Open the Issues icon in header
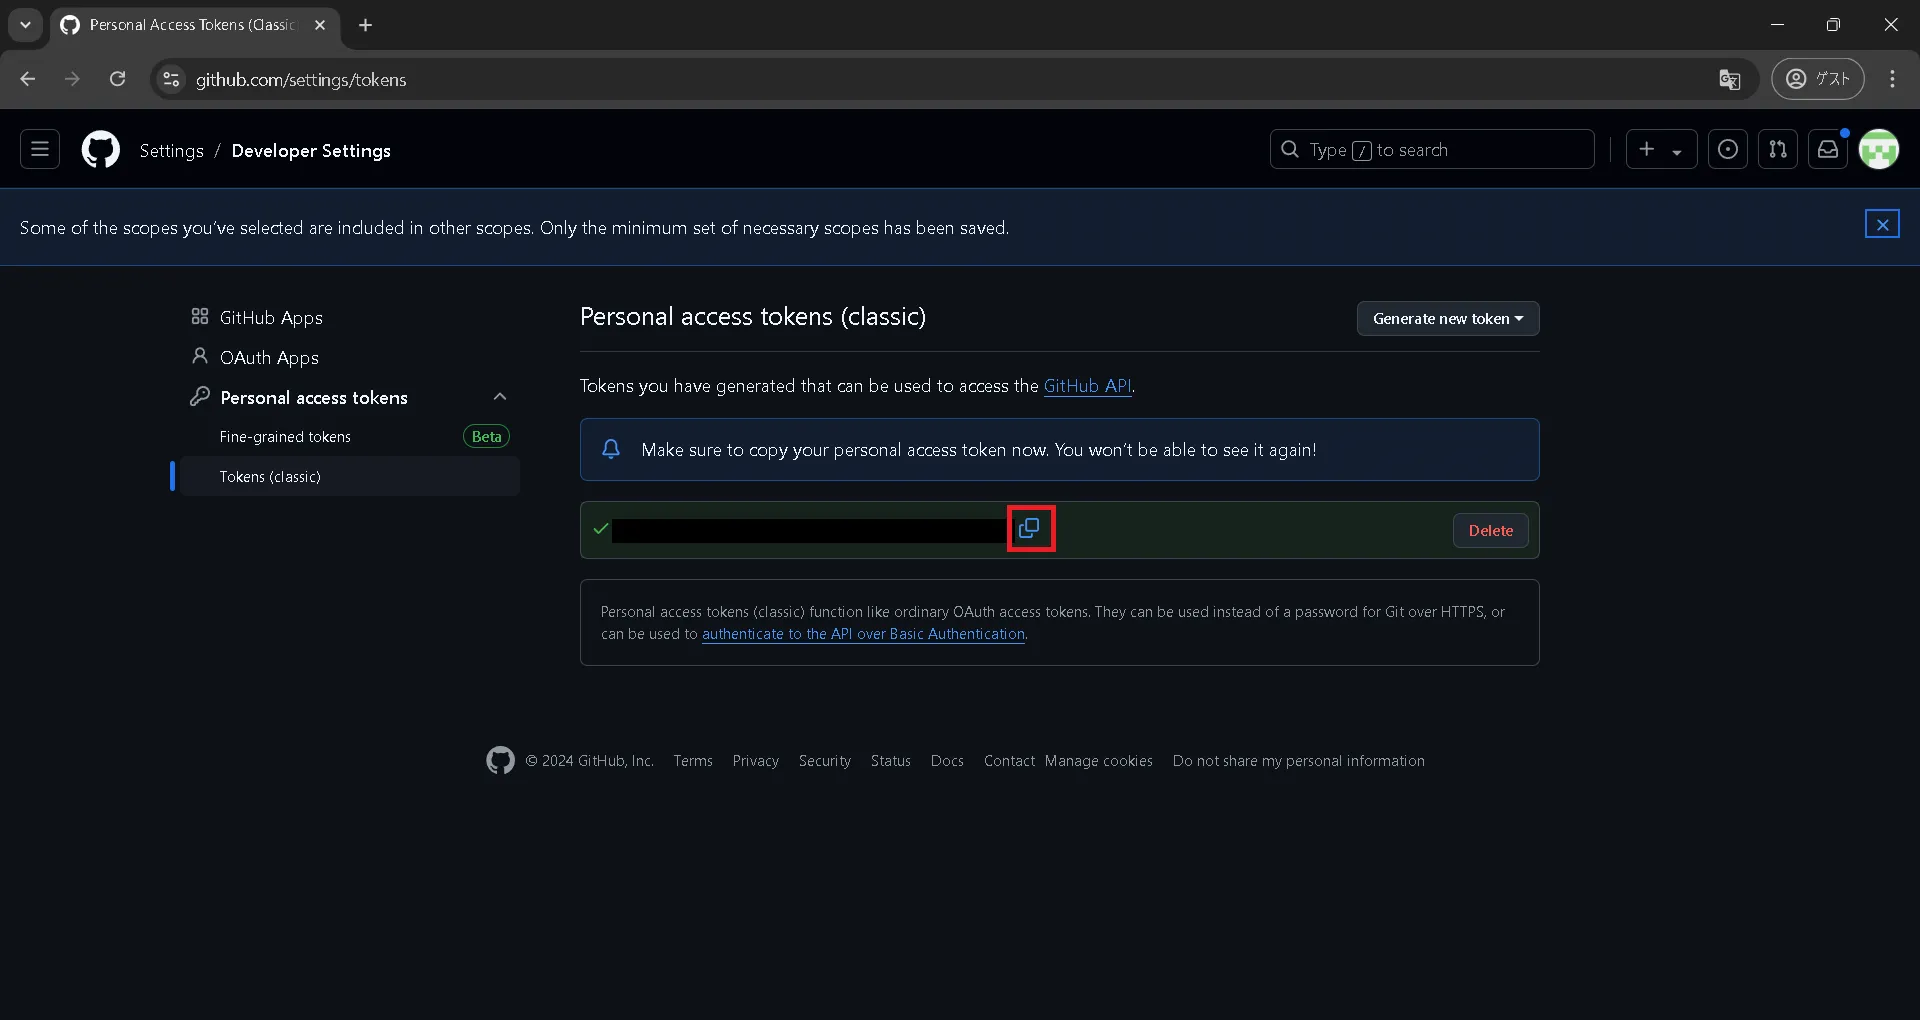The width and height of the screenshot is (1920, 1020). click(x=1727, y=149)
